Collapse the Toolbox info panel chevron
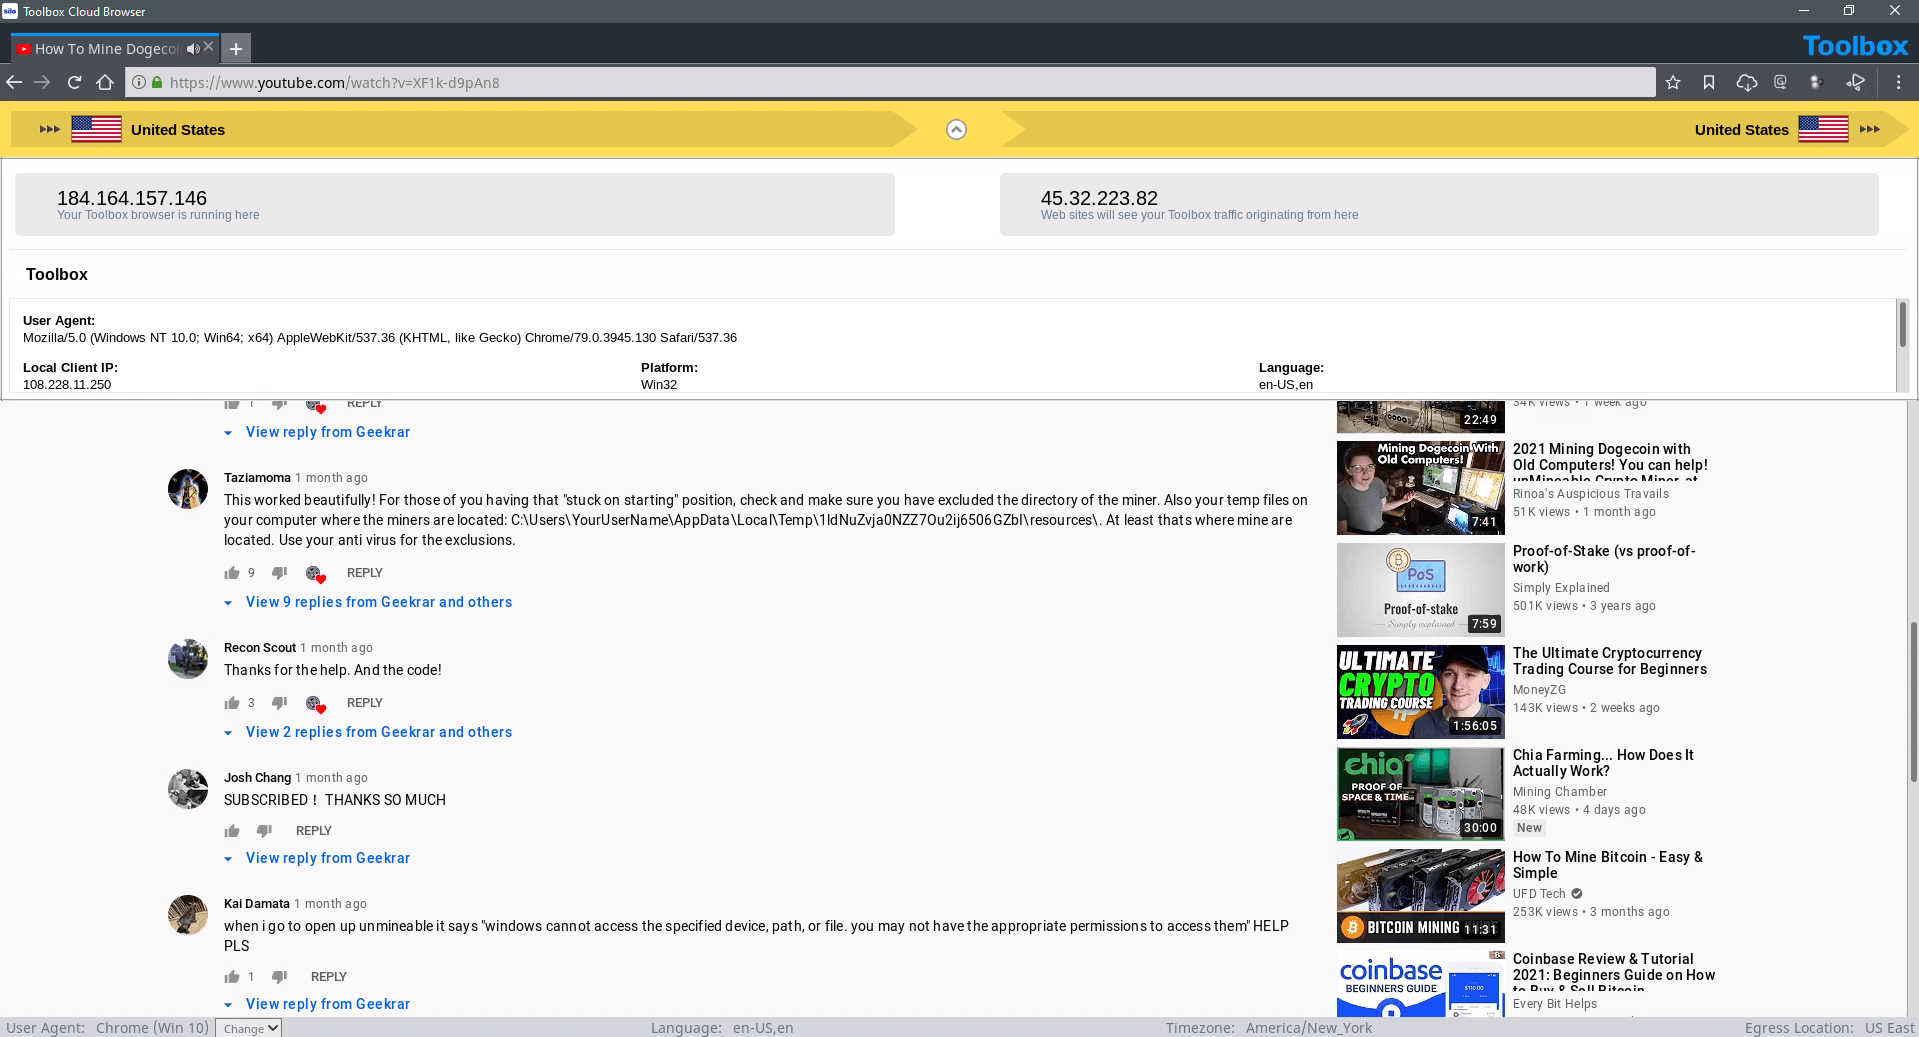The height and width of the screenshot is (1037, 1919). coord(956,129)
